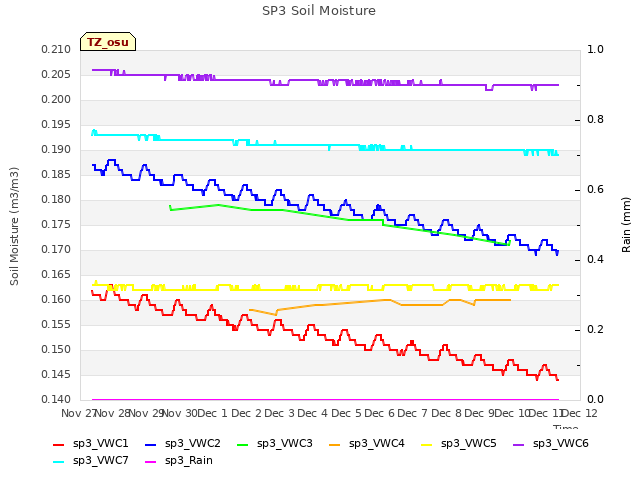This screenshot has width=640, height=480.
Task: Select the sp3_VWC3 legend label
Action: pyautogui.click(x=284, y=444)
